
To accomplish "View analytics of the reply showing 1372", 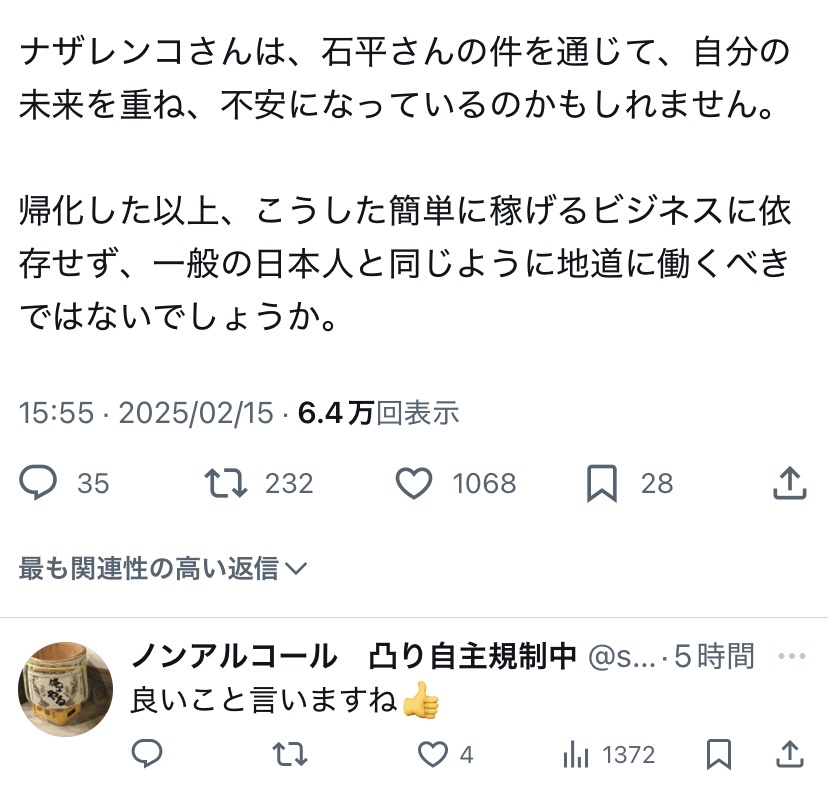I will click(x=577, y=754).
